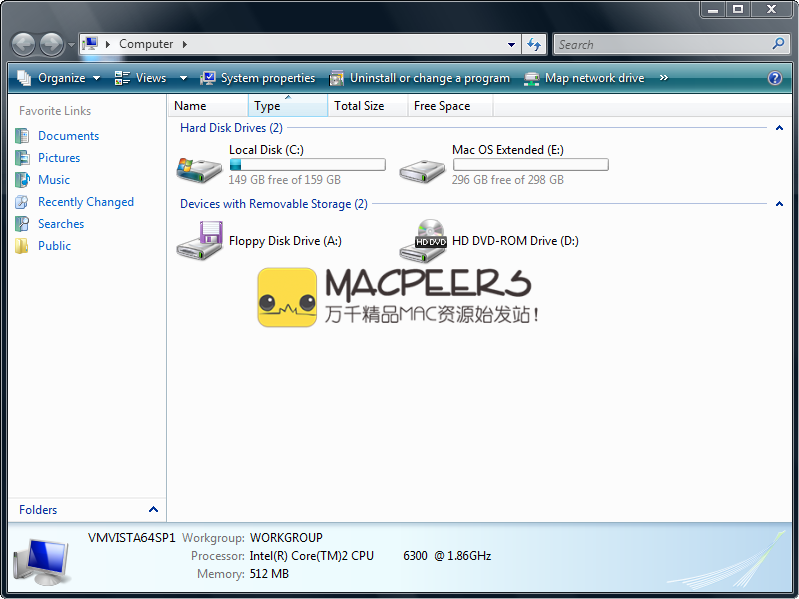
Task: Click the Recently Changed search icon
Action: point(22,202)
